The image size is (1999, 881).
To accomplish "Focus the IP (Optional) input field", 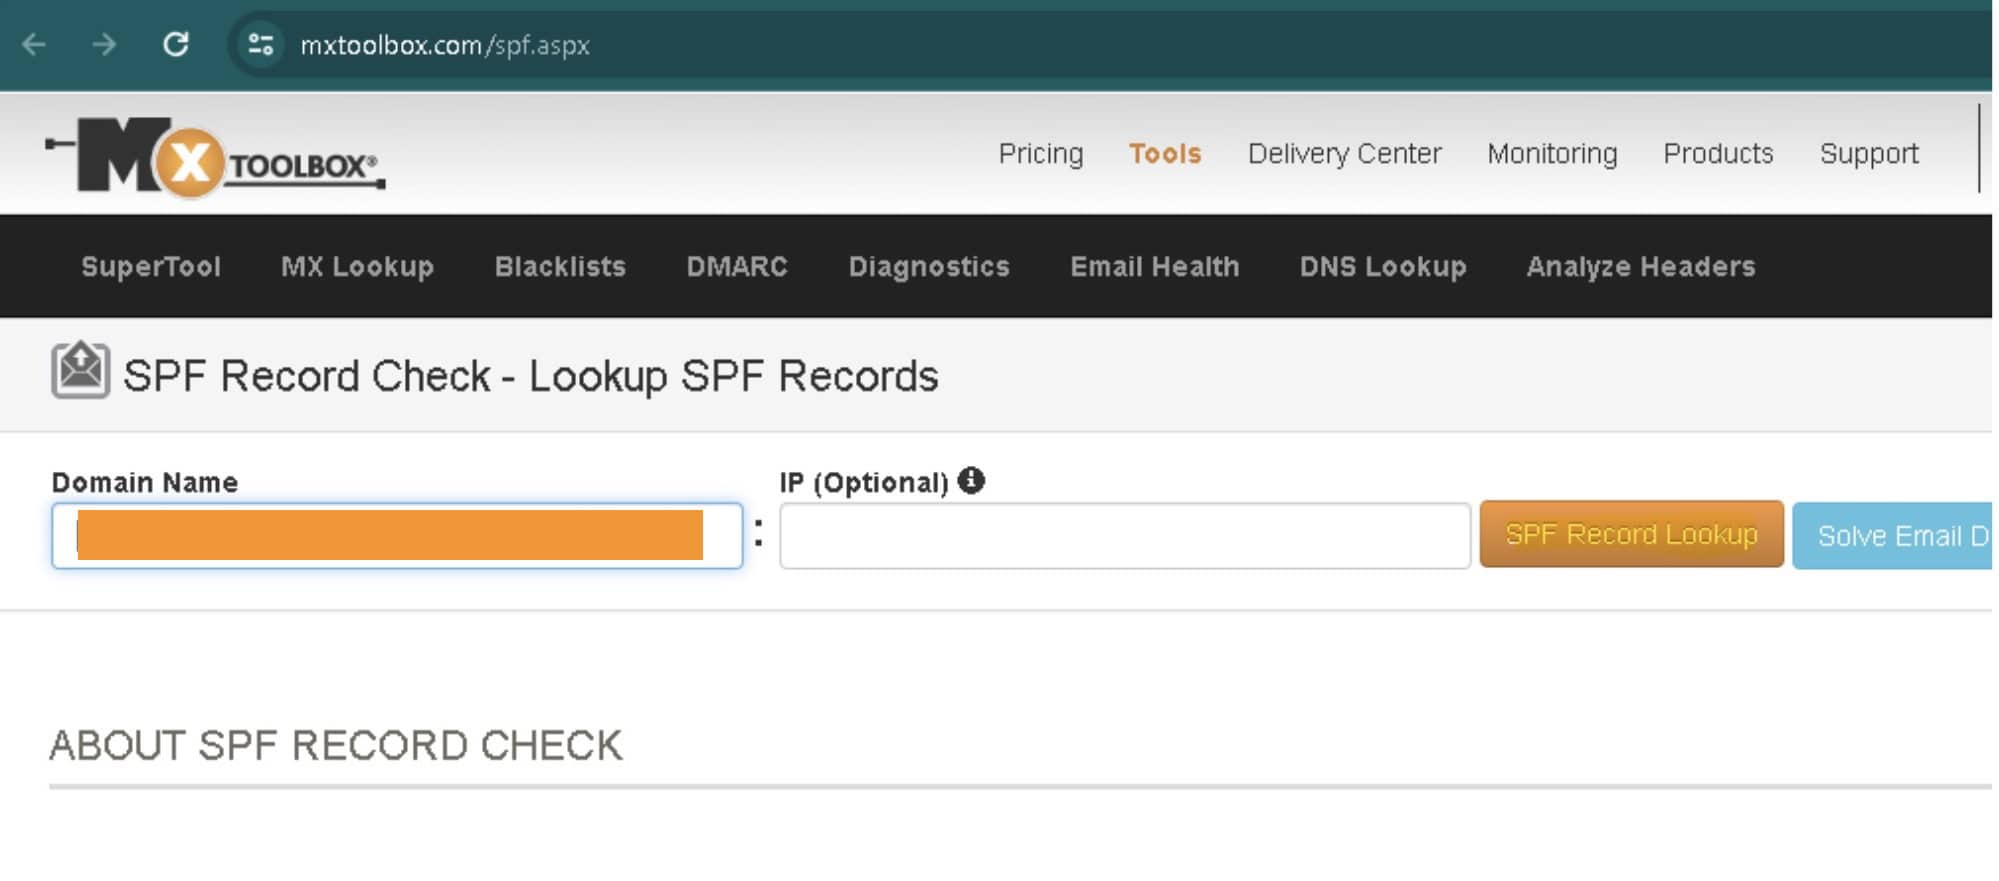I will coord(1125,536).
